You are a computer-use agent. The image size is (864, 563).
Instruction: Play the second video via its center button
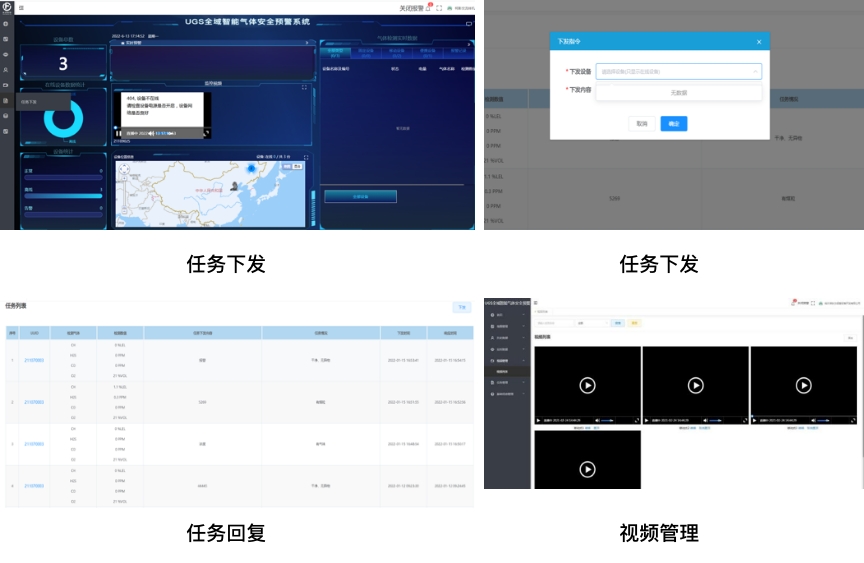(695, 386)
